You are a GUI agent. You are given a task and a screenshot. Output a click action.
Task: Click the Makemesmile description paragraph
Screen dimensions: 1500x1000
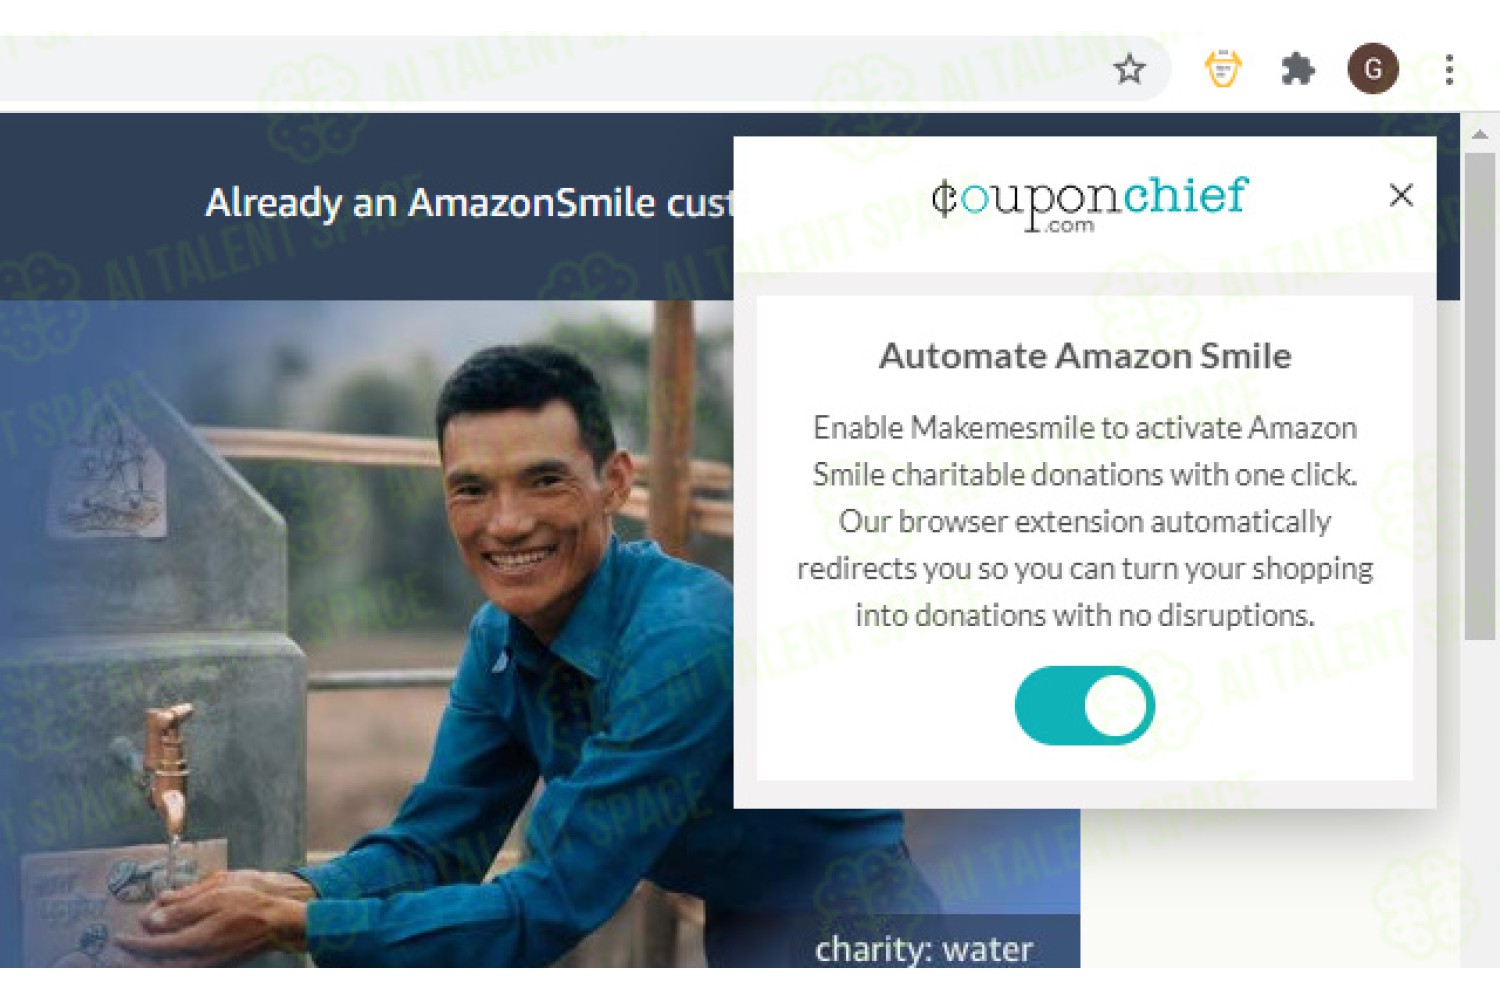coord(1085,521)
